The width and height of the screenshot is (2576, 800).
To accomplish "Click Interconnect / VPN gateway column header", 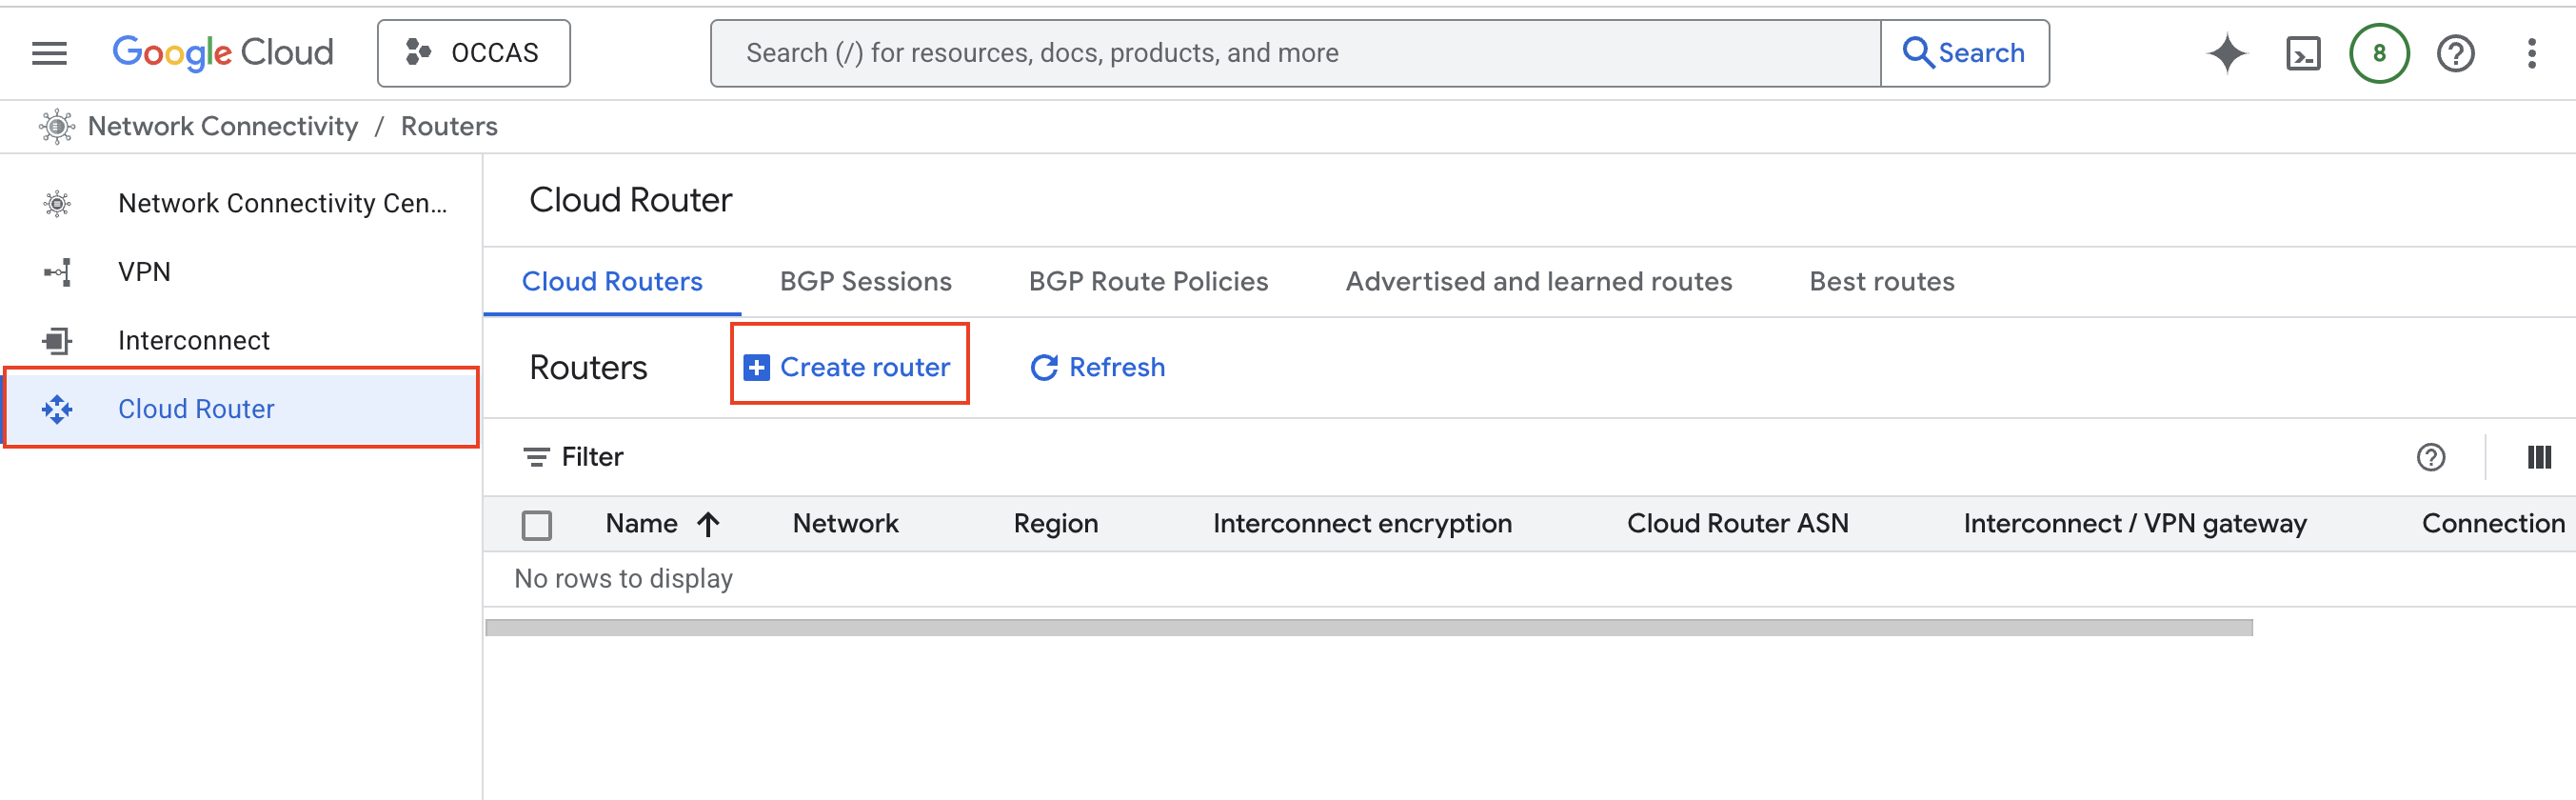I will click(x=2134, y=524).
